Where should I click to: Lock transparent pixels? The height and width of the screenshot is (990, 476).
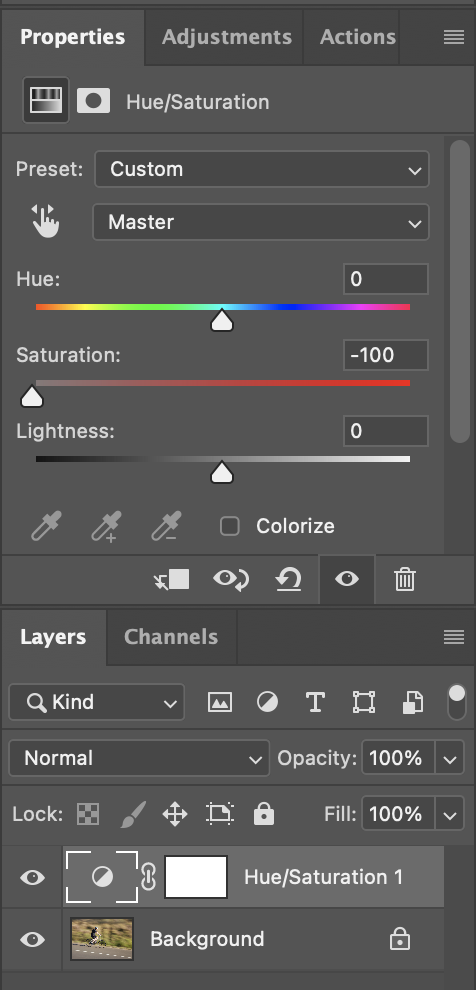[88, 814]
